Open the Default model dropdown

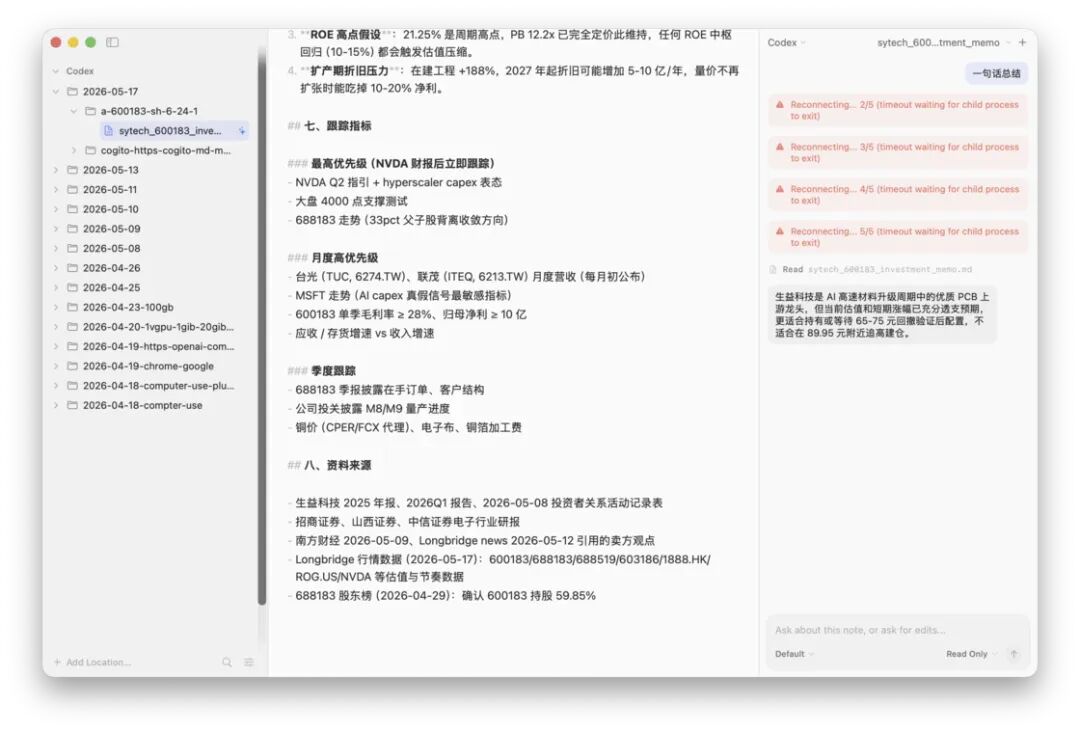pyautogui.click(x=794, y=654)
